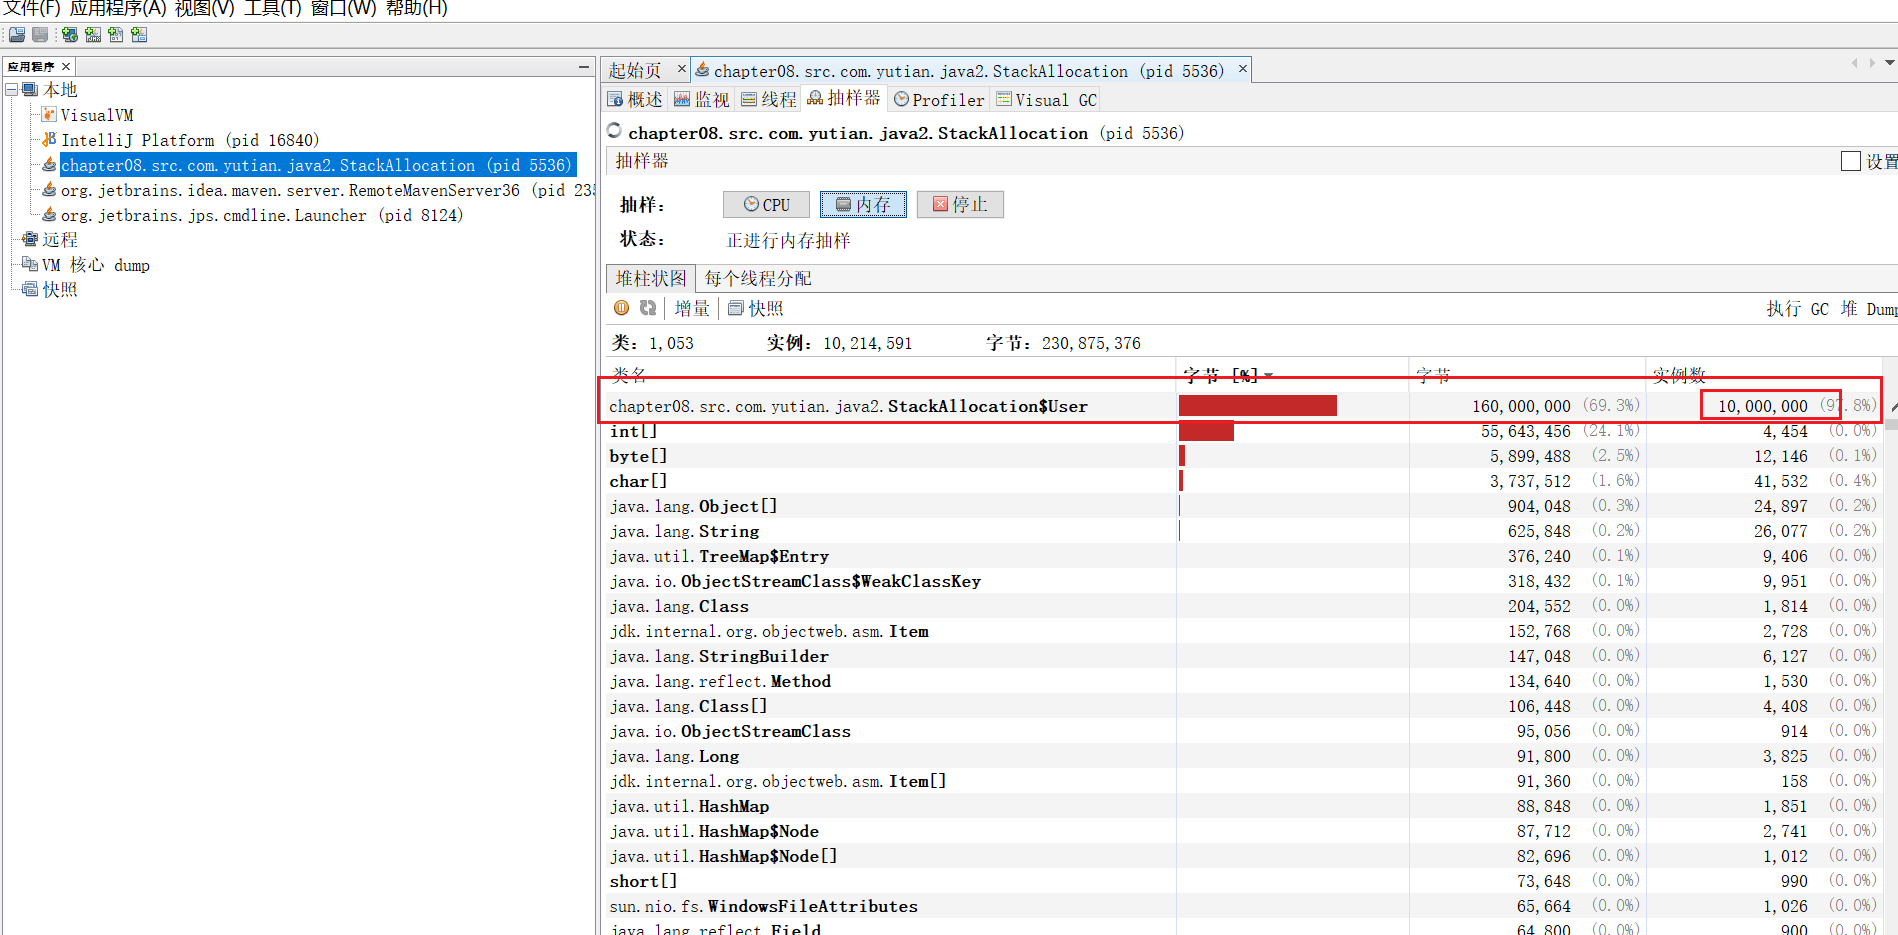The height and width of the screenshot is (935, 1898).
Task: Switch sampling to CPU mode
Action: coord(767,205)
